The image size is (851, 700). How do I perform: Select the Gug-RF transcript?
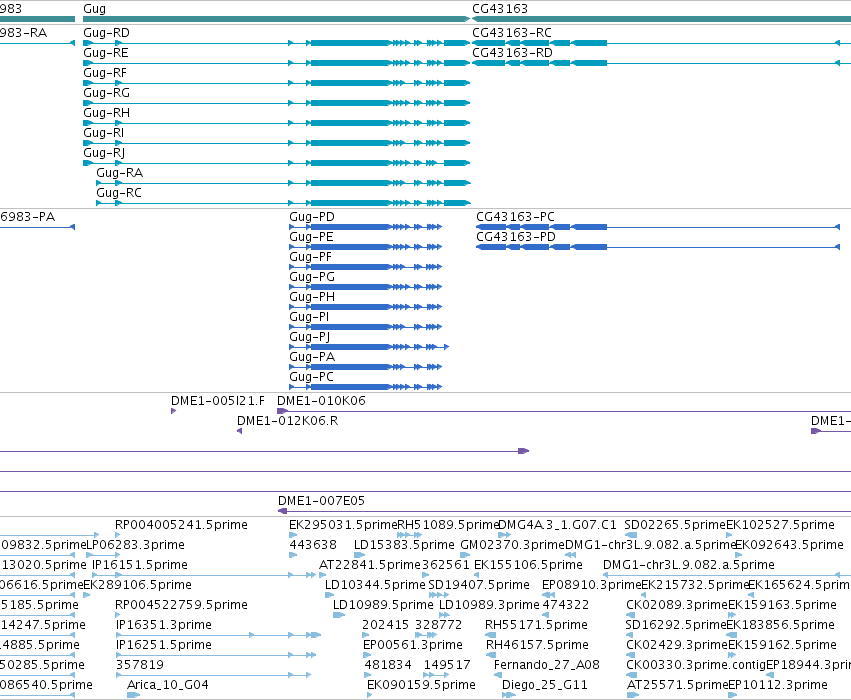click(276, 83)
